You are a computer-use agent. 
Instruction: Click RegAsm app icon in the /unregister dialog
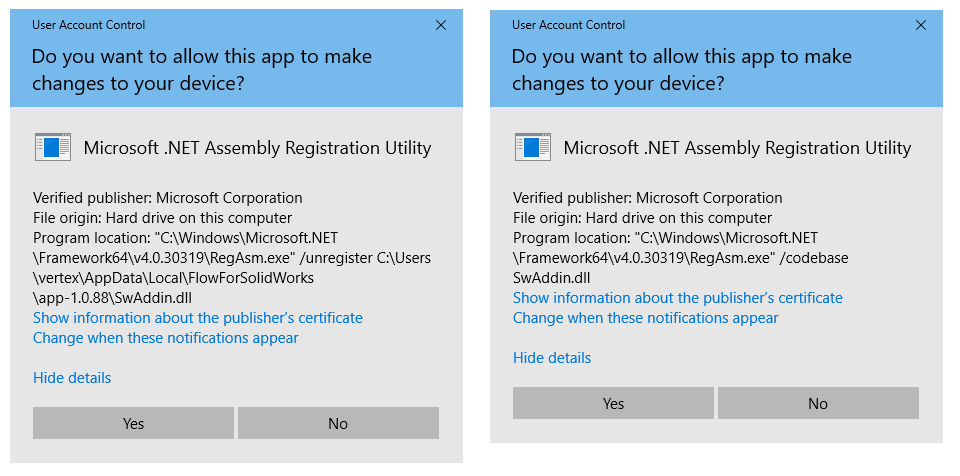52,148
